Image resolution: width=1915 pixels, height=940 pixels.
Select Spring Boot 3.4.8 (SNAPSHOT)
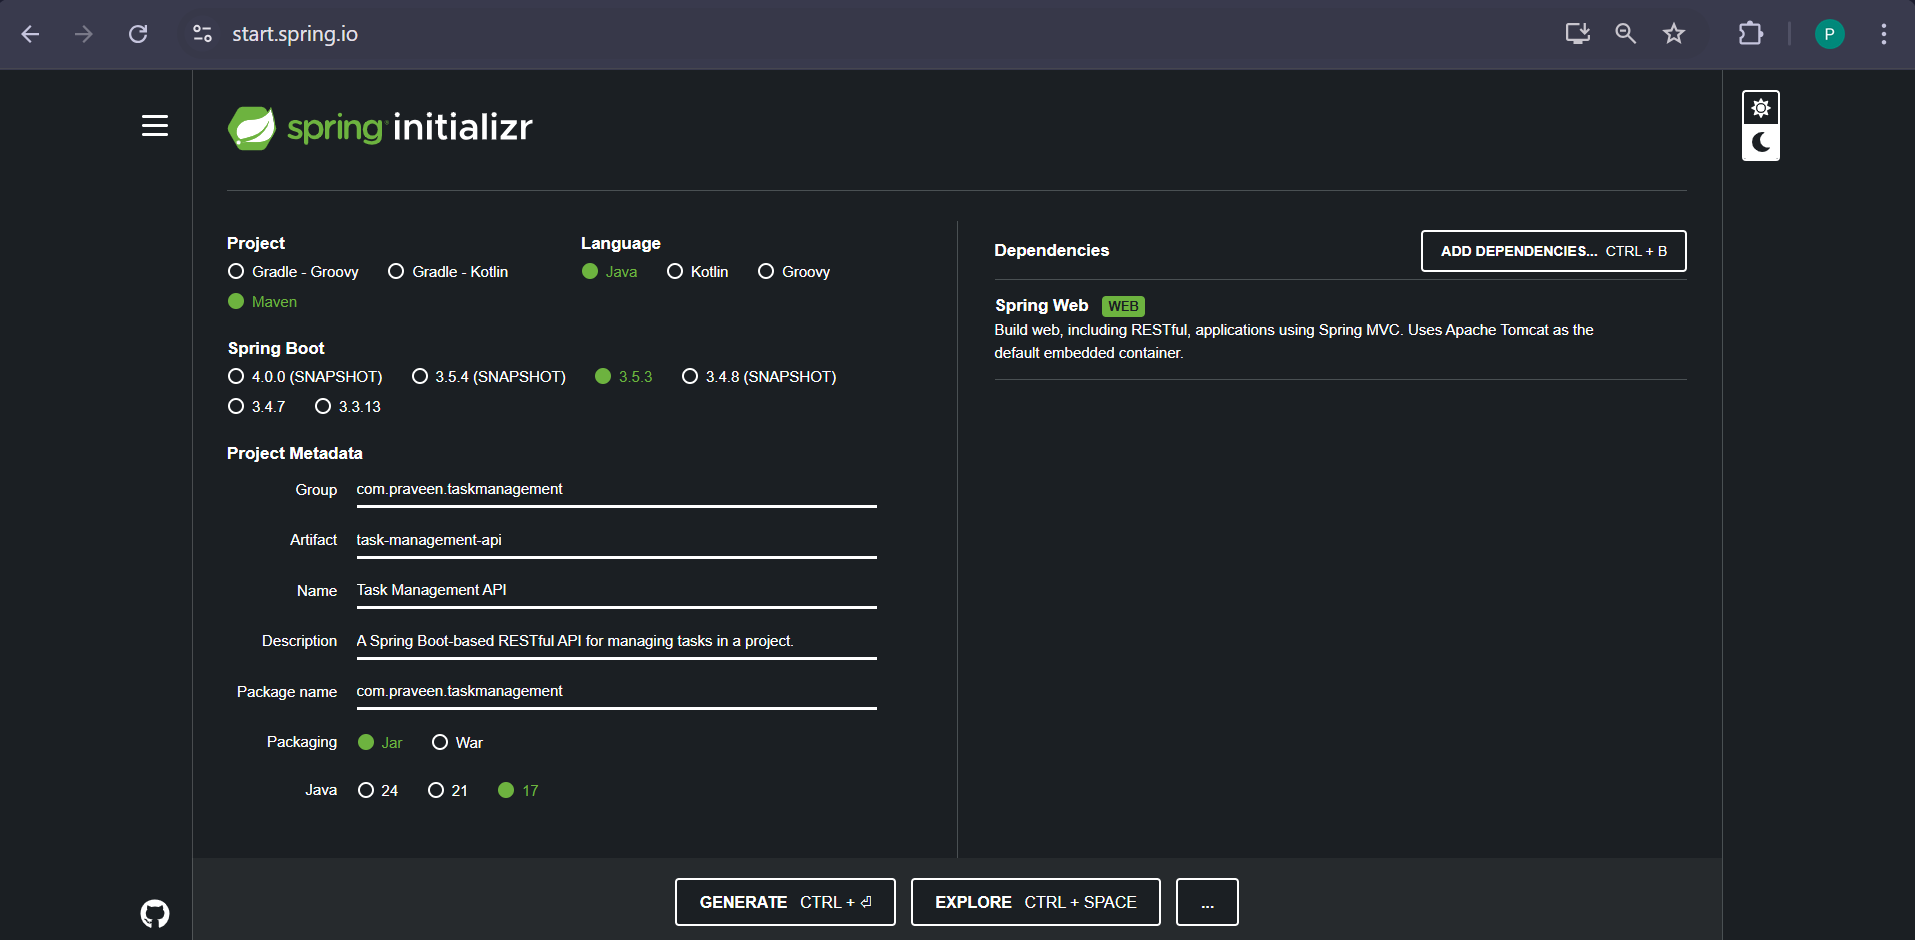pyautogui.click(x=759, y=377)
